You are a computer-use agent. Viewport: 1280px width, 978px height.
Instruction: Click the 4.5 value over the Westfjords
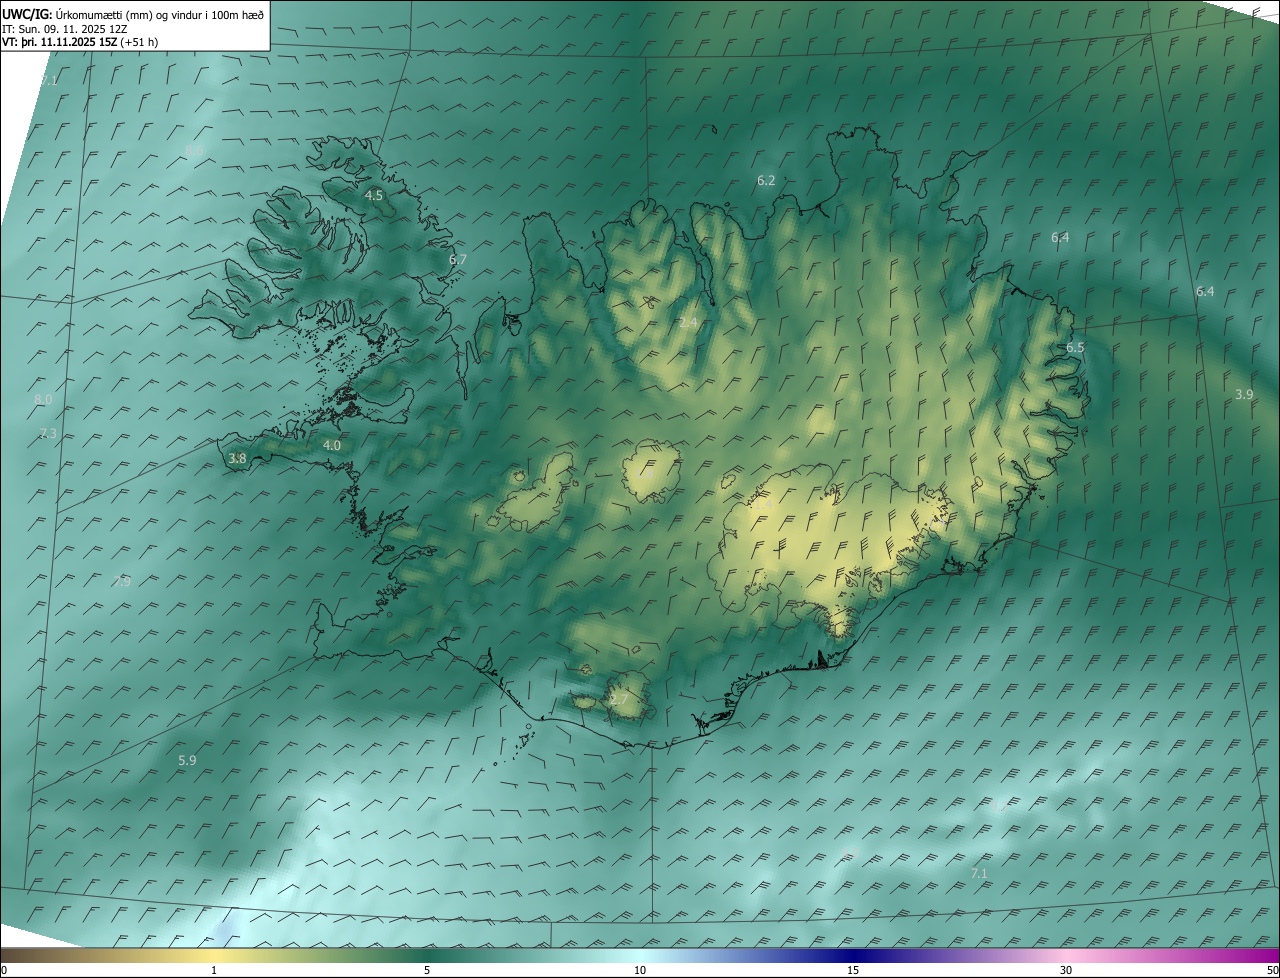pyautogui.click(x=374, y=195)
